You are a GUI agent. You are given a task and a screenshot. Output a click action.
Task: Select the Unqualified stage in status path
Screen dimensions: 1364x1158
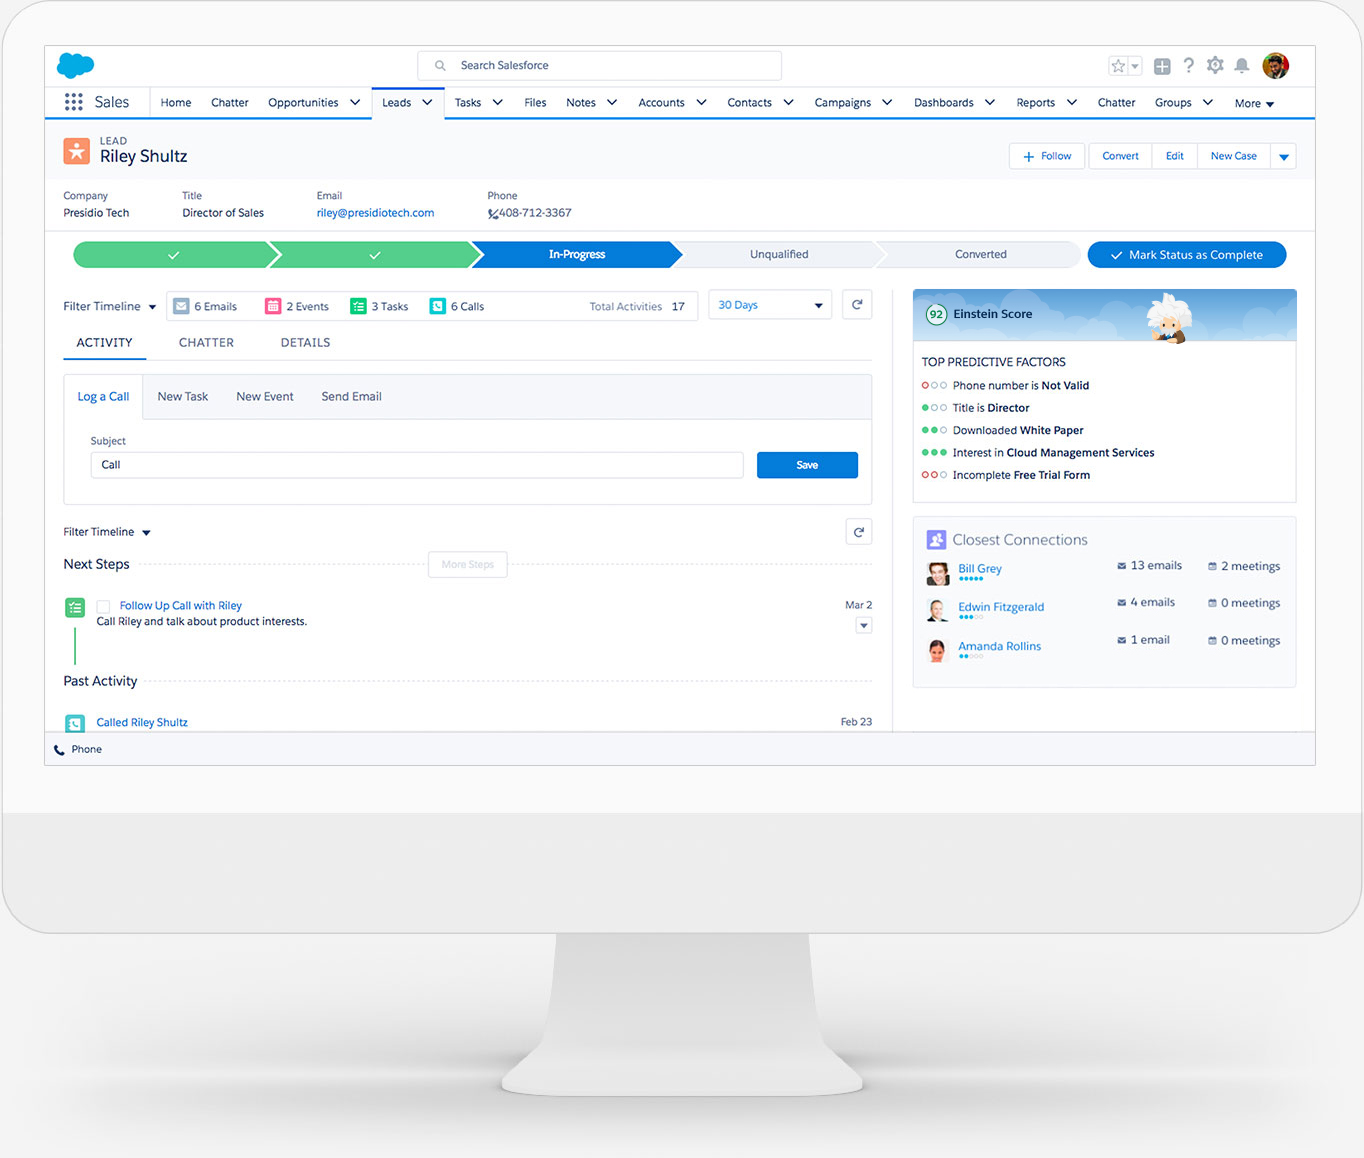click(779, 255)
